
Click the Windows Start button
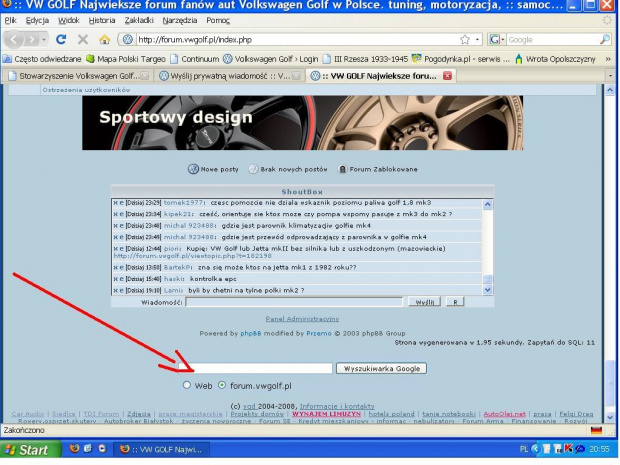point(31,450)
